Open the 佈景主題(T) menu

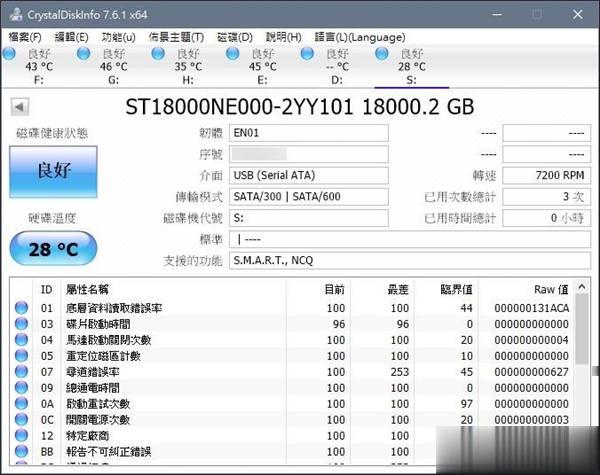point(176,37)
